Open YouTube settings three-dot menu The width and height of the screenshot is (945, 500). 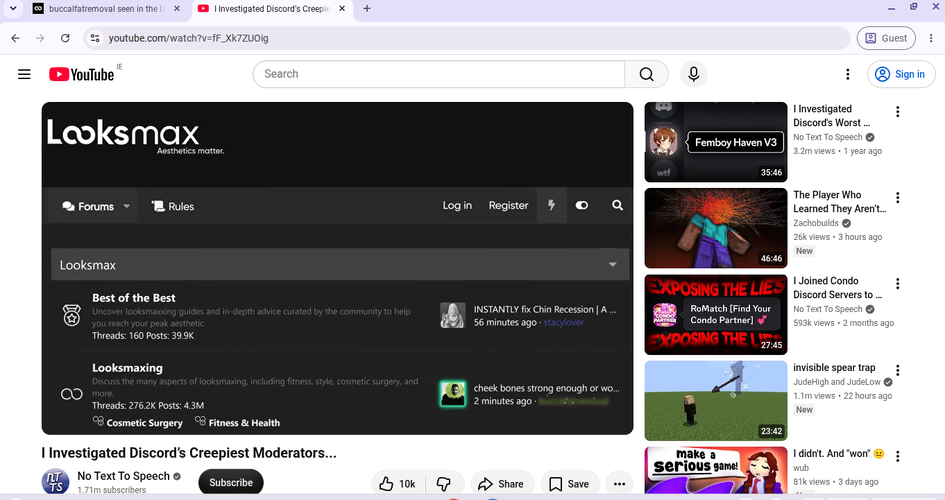point(847,74)
